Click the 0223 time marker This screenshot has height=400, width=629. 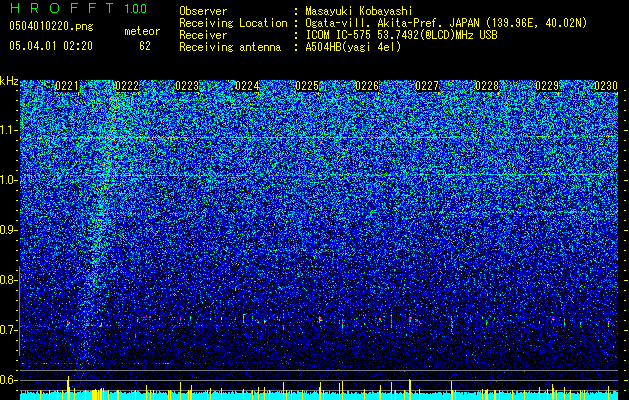pyautogui.click(x=187, y=86)
